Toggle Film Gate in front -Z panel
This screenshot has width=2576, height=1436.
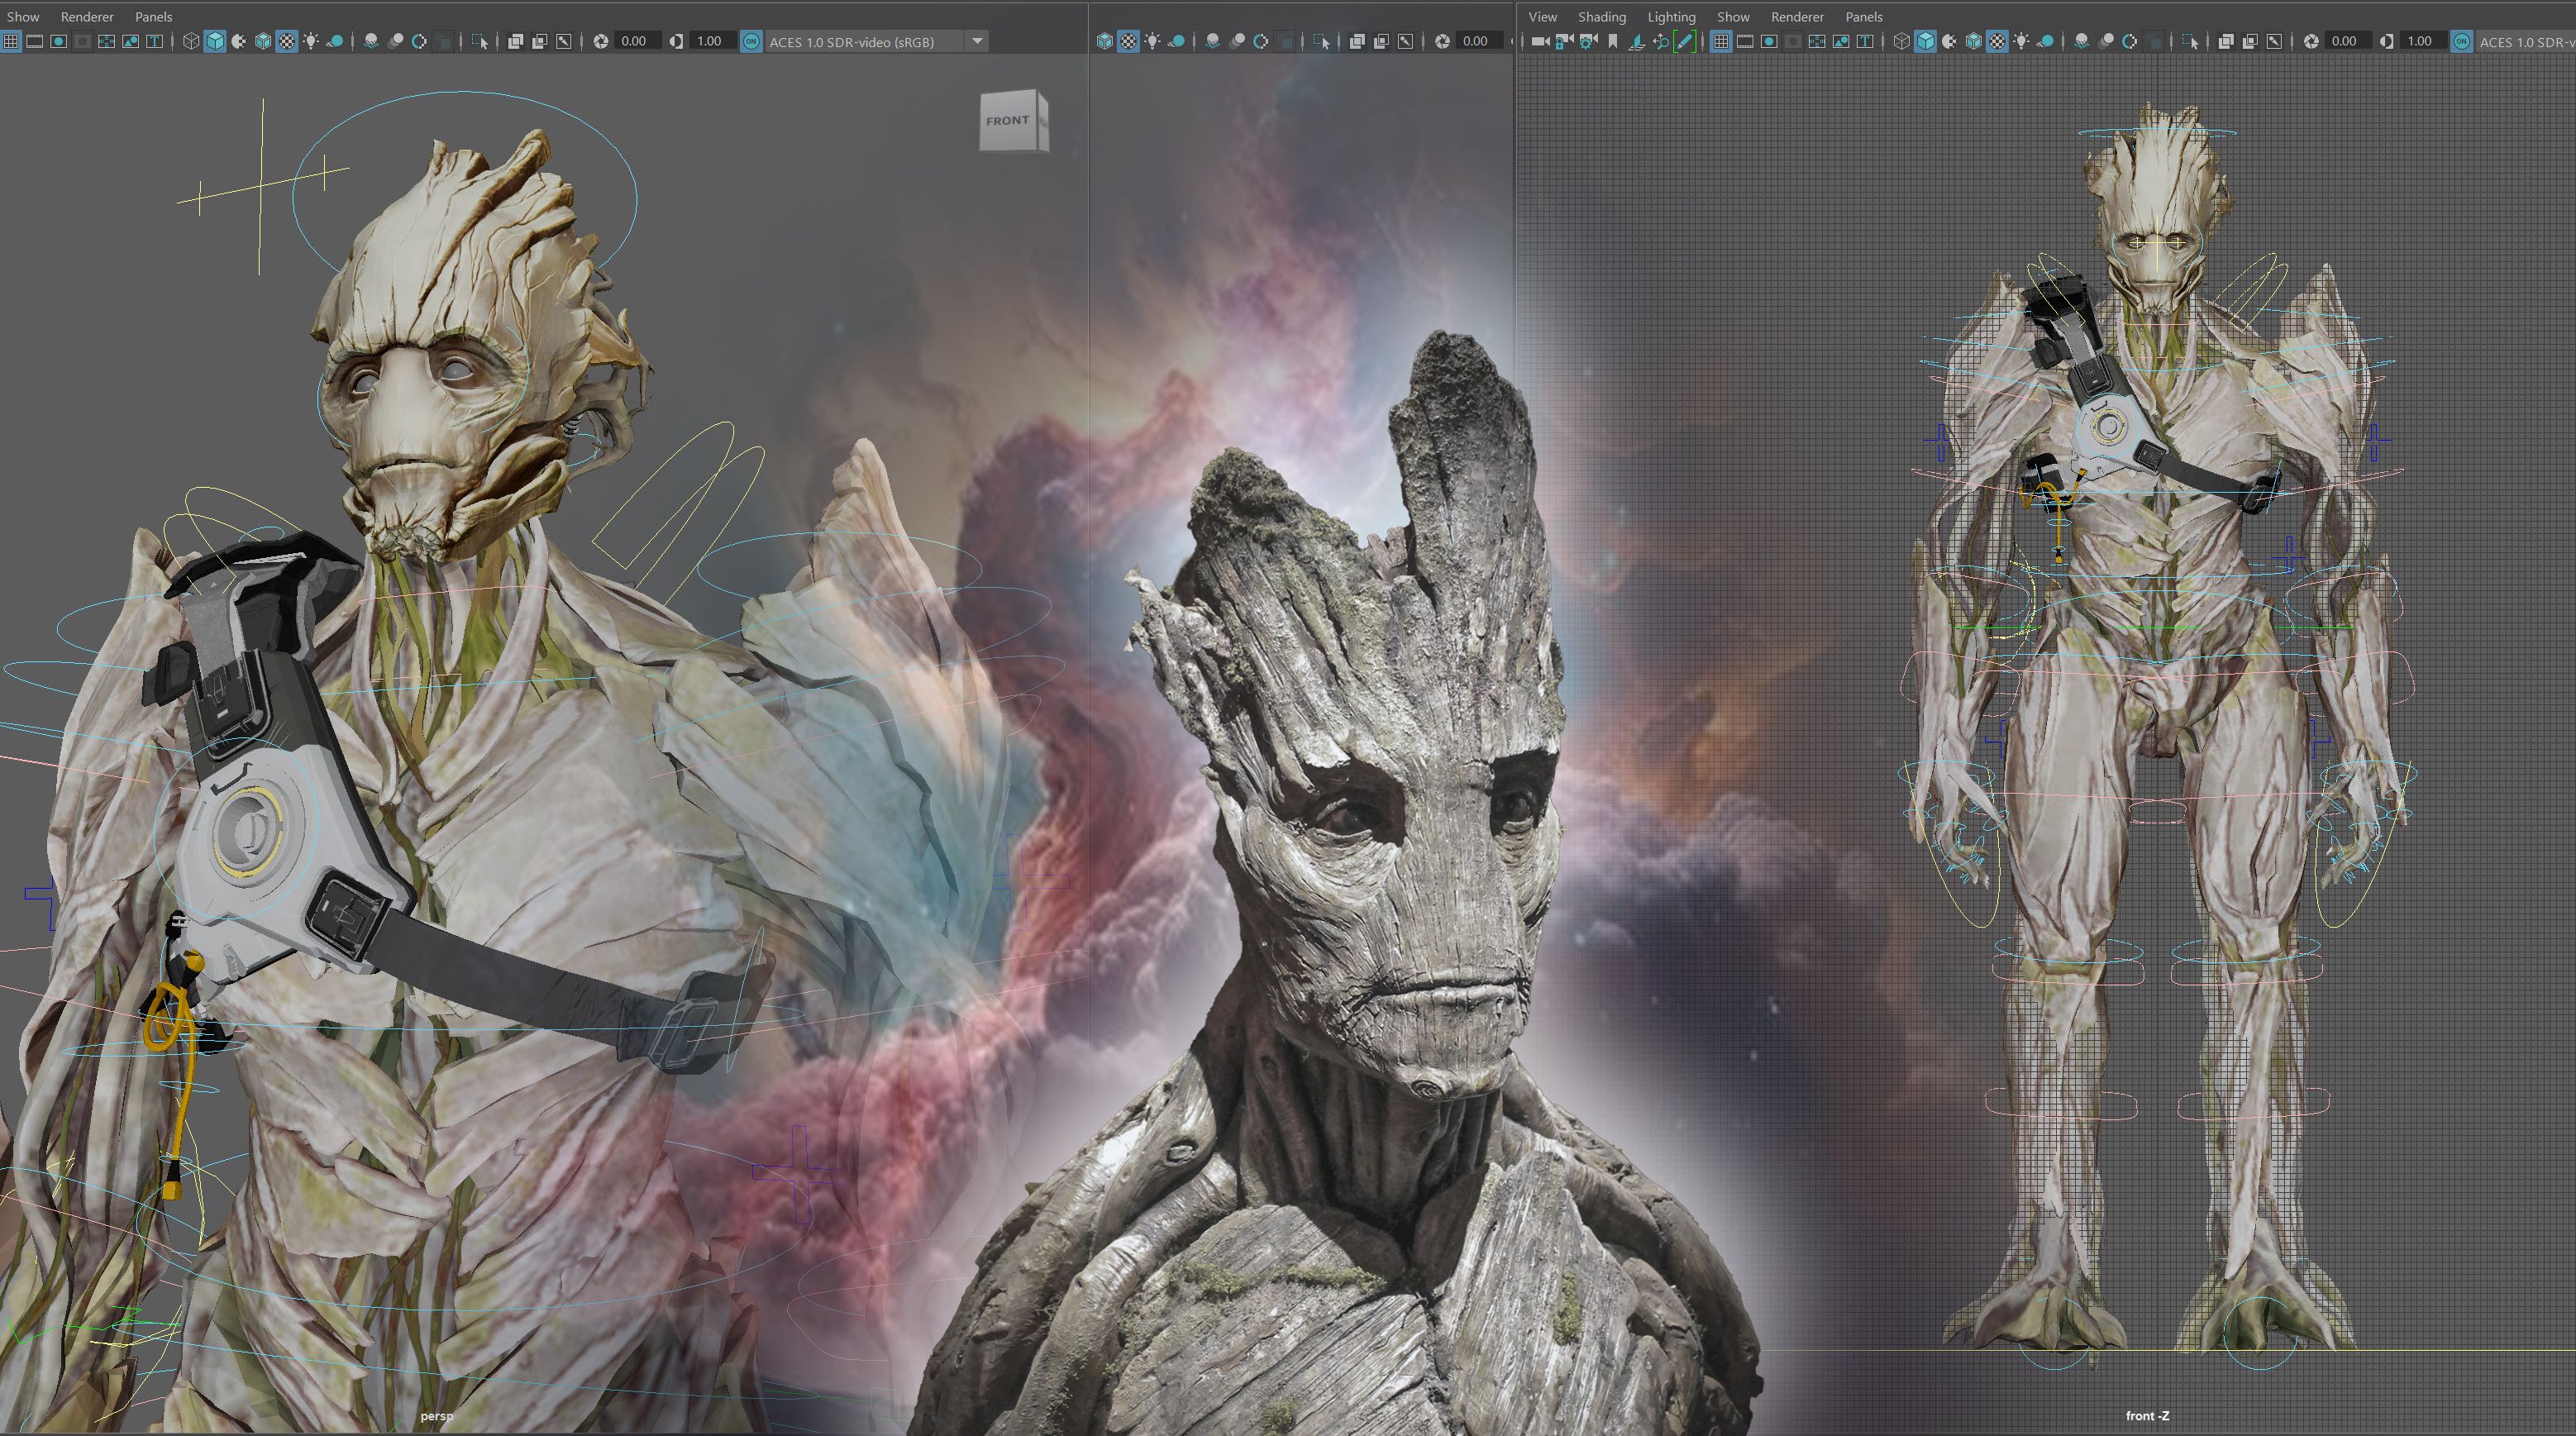click(x=1745, y=41)
